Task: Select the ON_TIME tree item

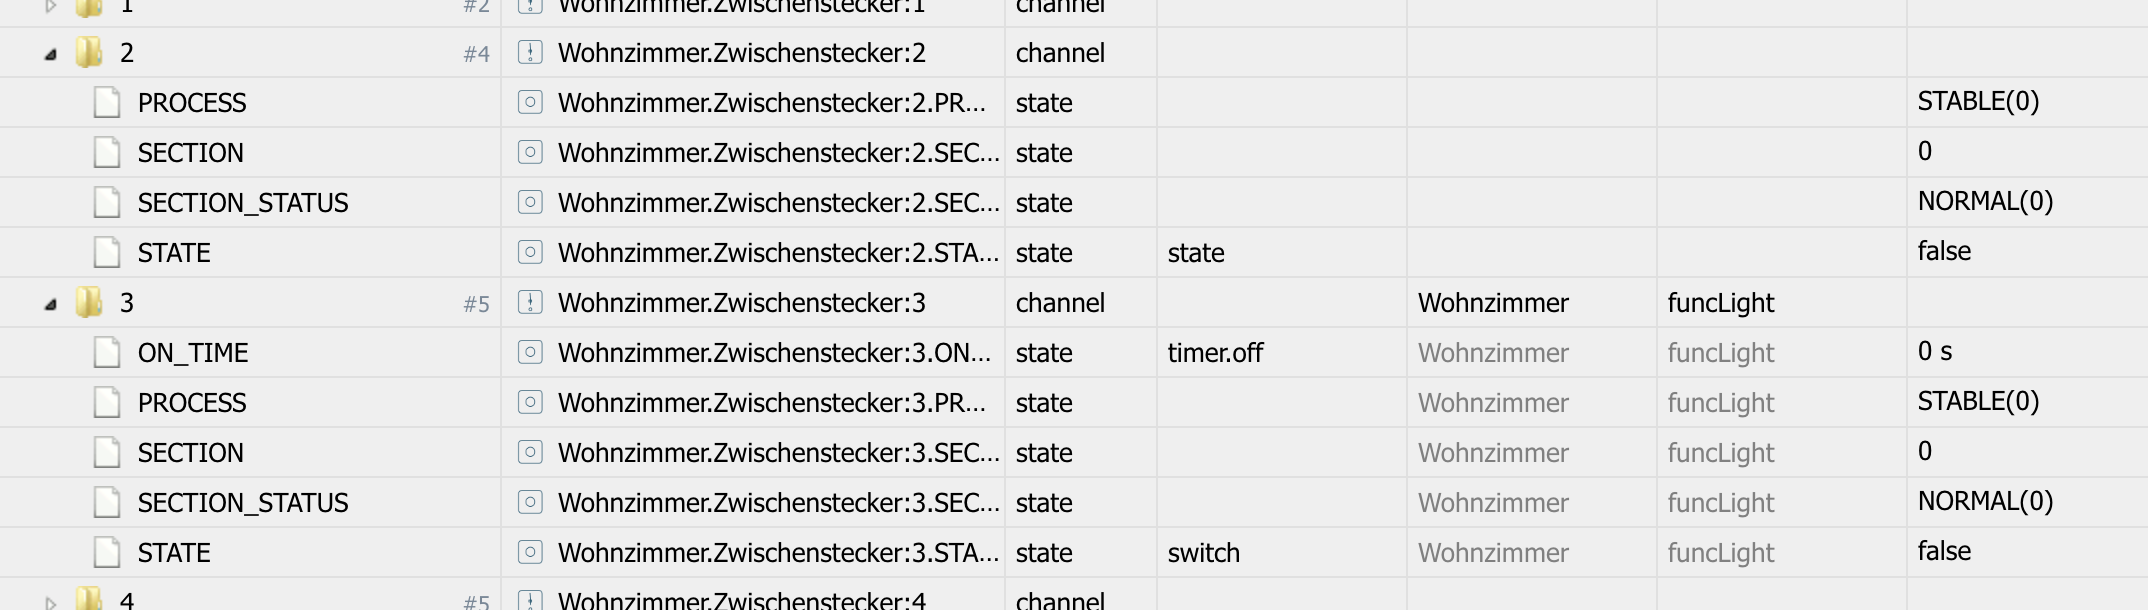Action: click(x=193, y=353)
